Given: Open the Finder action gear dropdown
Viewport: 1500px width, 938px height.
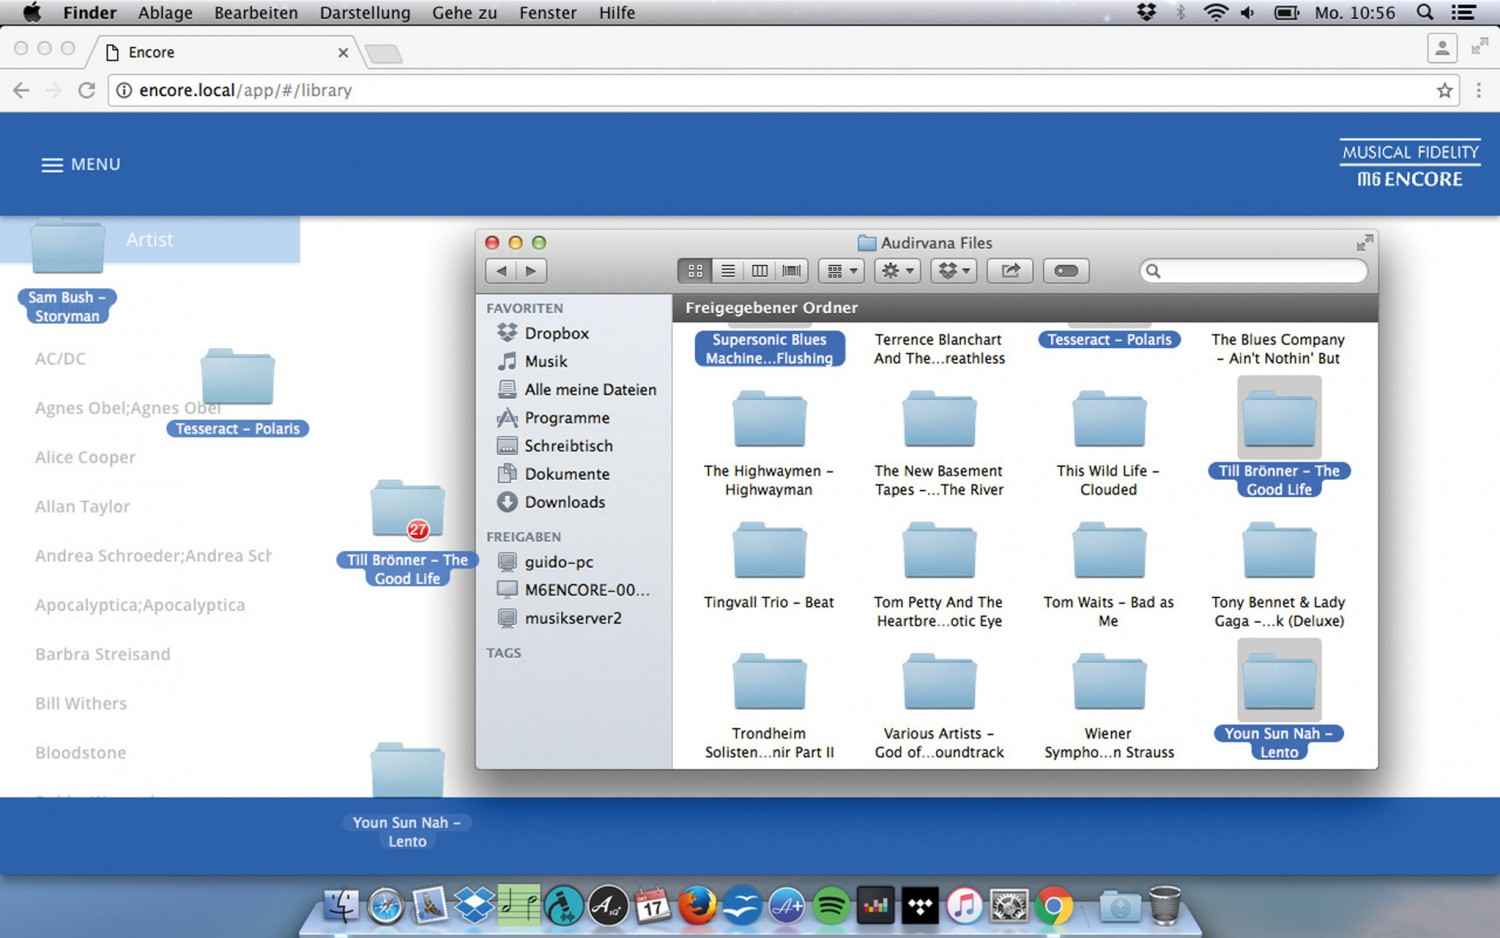Looking at the screenshot, I should [x=897, y=270].
